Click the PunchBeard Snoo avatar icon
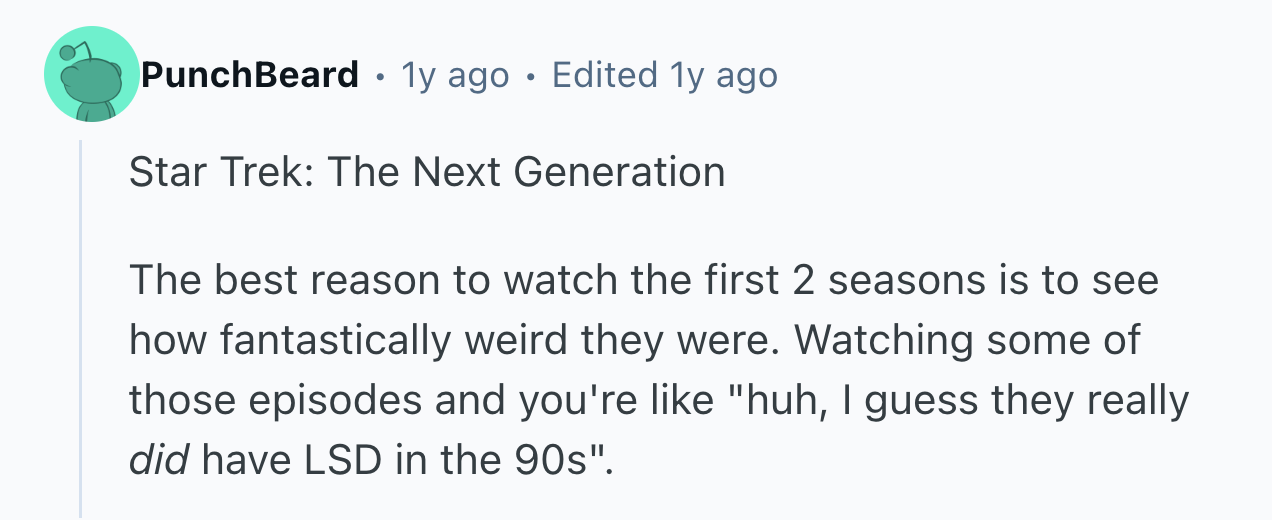The width and height of the screenshot is (1272, 520). point(91,75)
